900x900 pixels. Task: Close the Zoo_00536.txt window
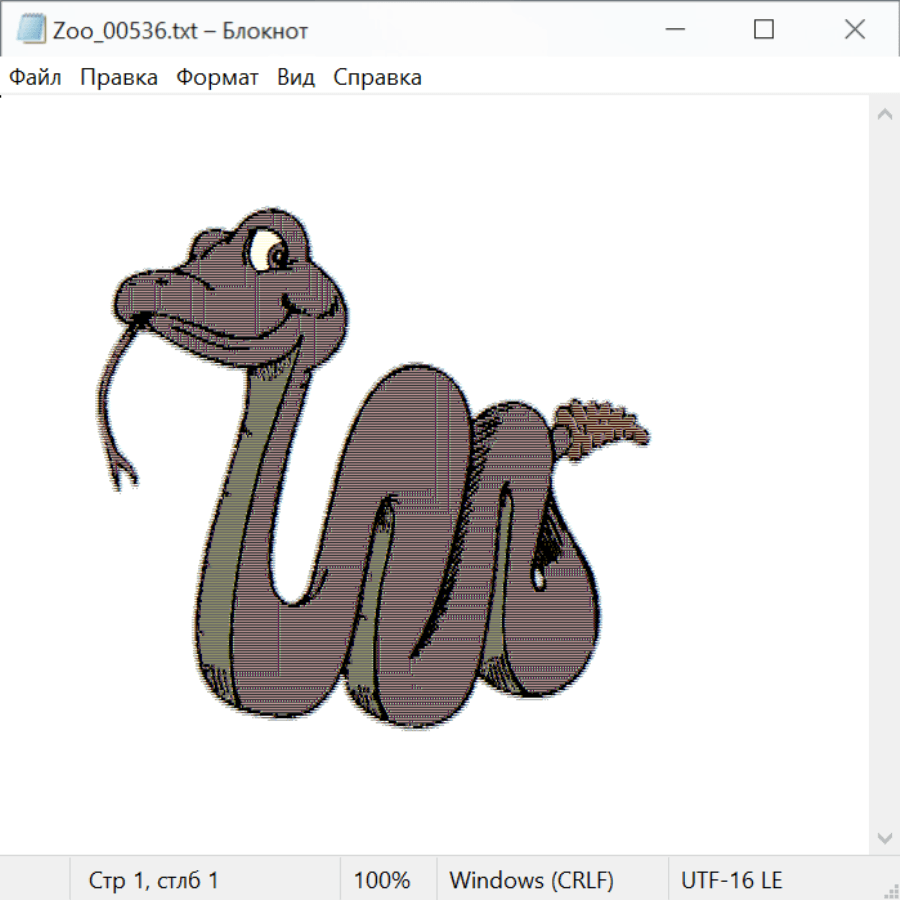[x=854, y=30]
